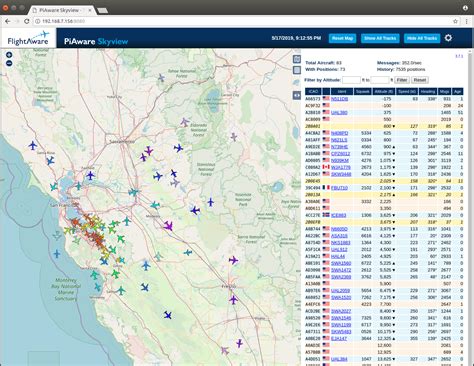Click the '5/17/2019, 9:12:55 PM' timestamp
The height and width of the screenshot is (366, 474).
(296, 38)
